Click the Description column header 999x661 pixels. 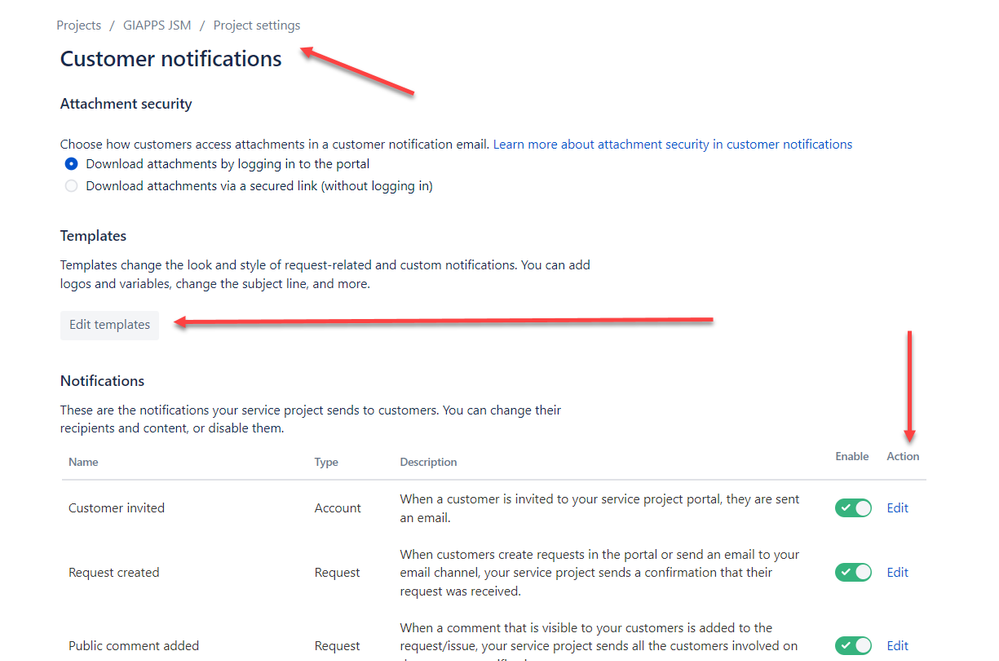428,462
